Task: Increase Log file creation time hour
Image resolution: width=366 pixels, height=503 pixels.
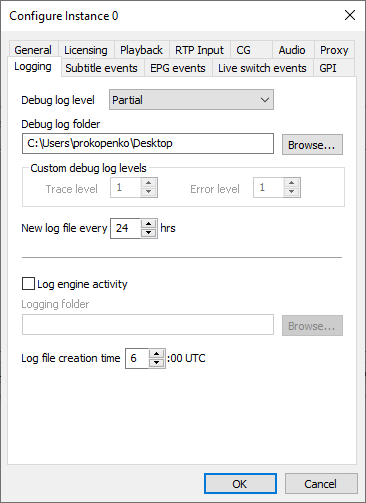Action: pyautogui.click(x=157, y=354)
